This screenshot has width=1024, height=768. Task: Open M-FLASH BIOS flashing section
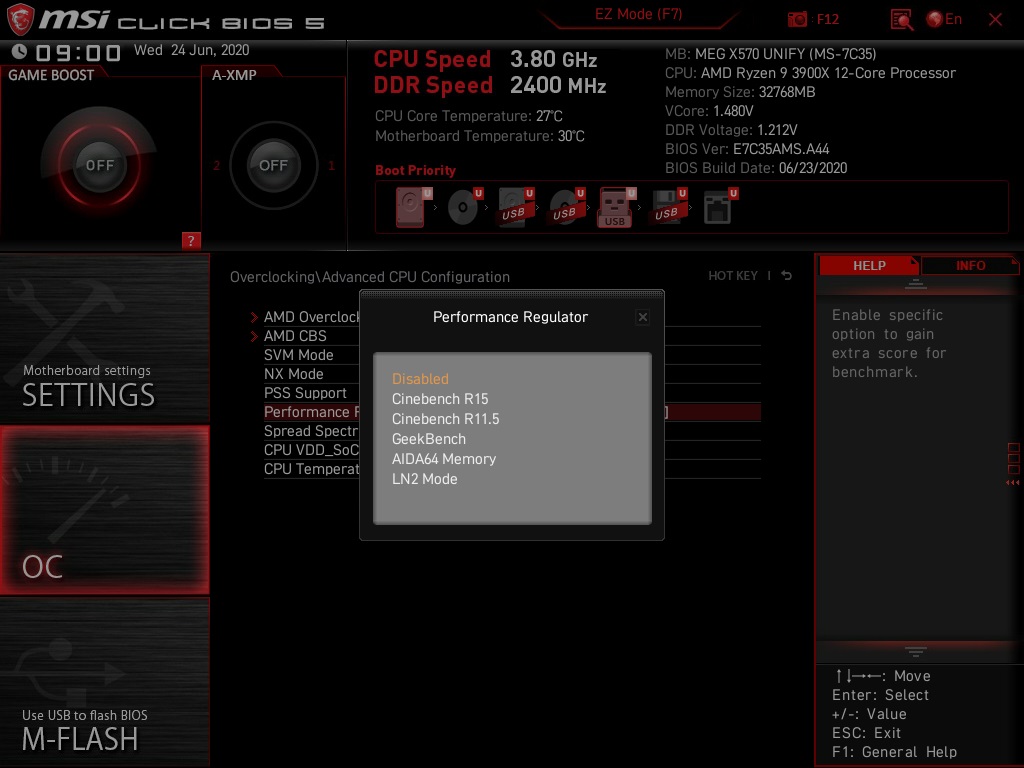(x=104, y=681)
